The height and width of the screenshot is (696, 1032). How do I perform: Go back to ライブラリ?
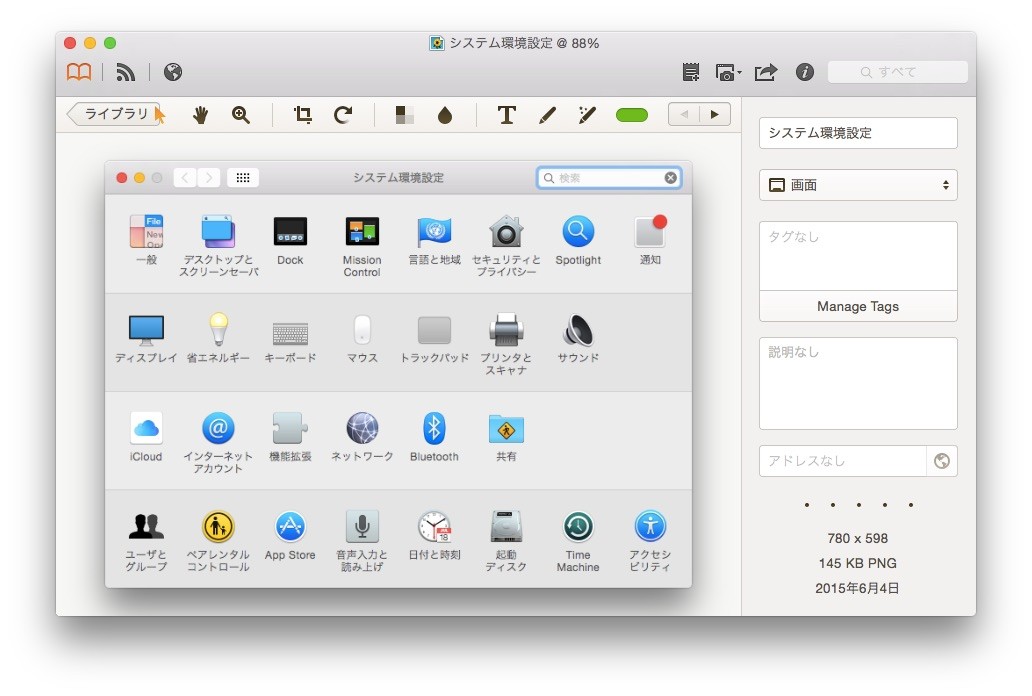click(115, 114)
